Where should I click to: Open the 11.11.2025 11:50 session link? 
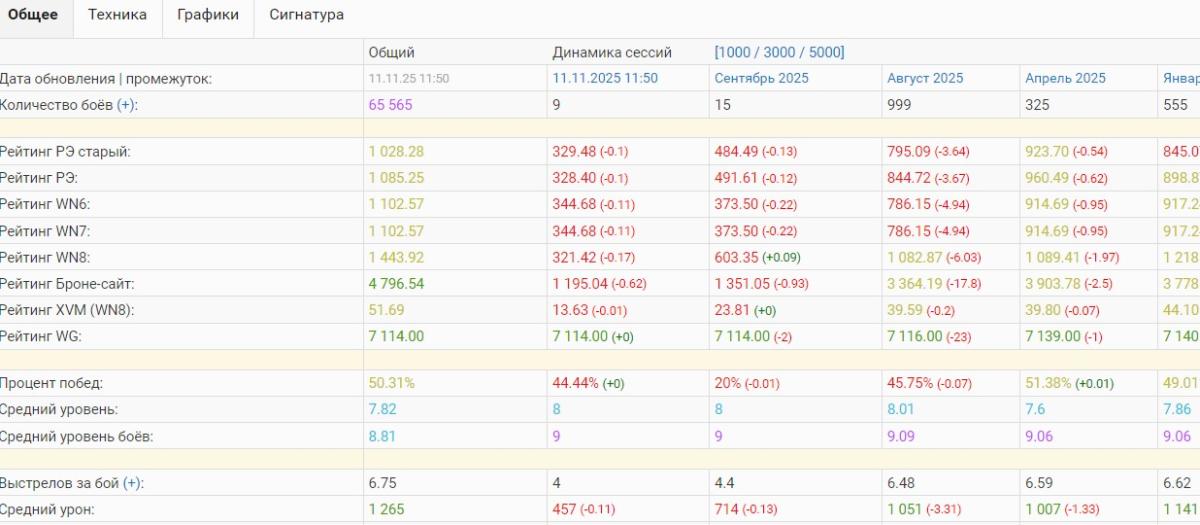click(605, 78)
